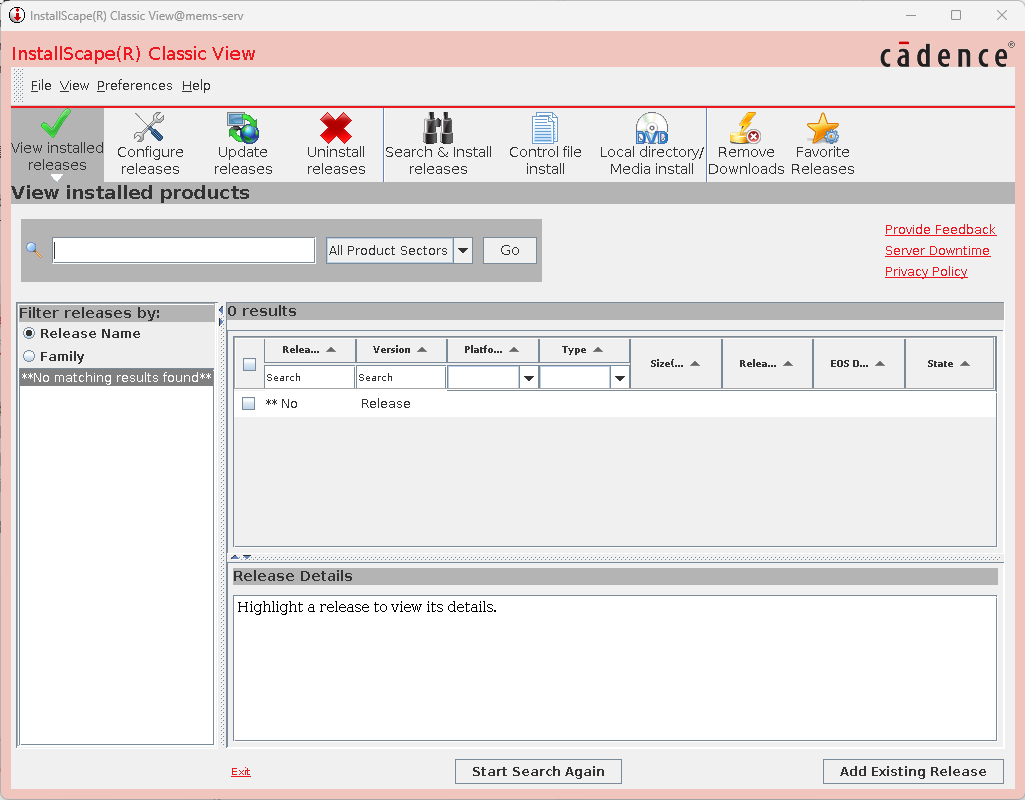Open Update releases globe icon
This screenshot has width=1025, height=800.
coord(243,127)
